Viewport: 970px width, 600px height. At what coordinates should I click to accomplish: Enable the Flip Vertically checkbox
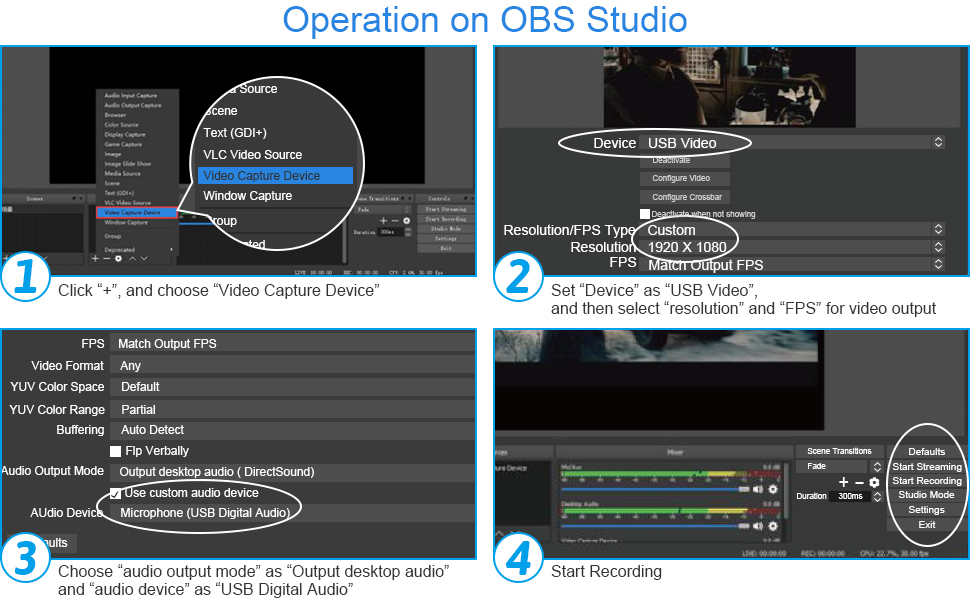[x=116, y=450]
